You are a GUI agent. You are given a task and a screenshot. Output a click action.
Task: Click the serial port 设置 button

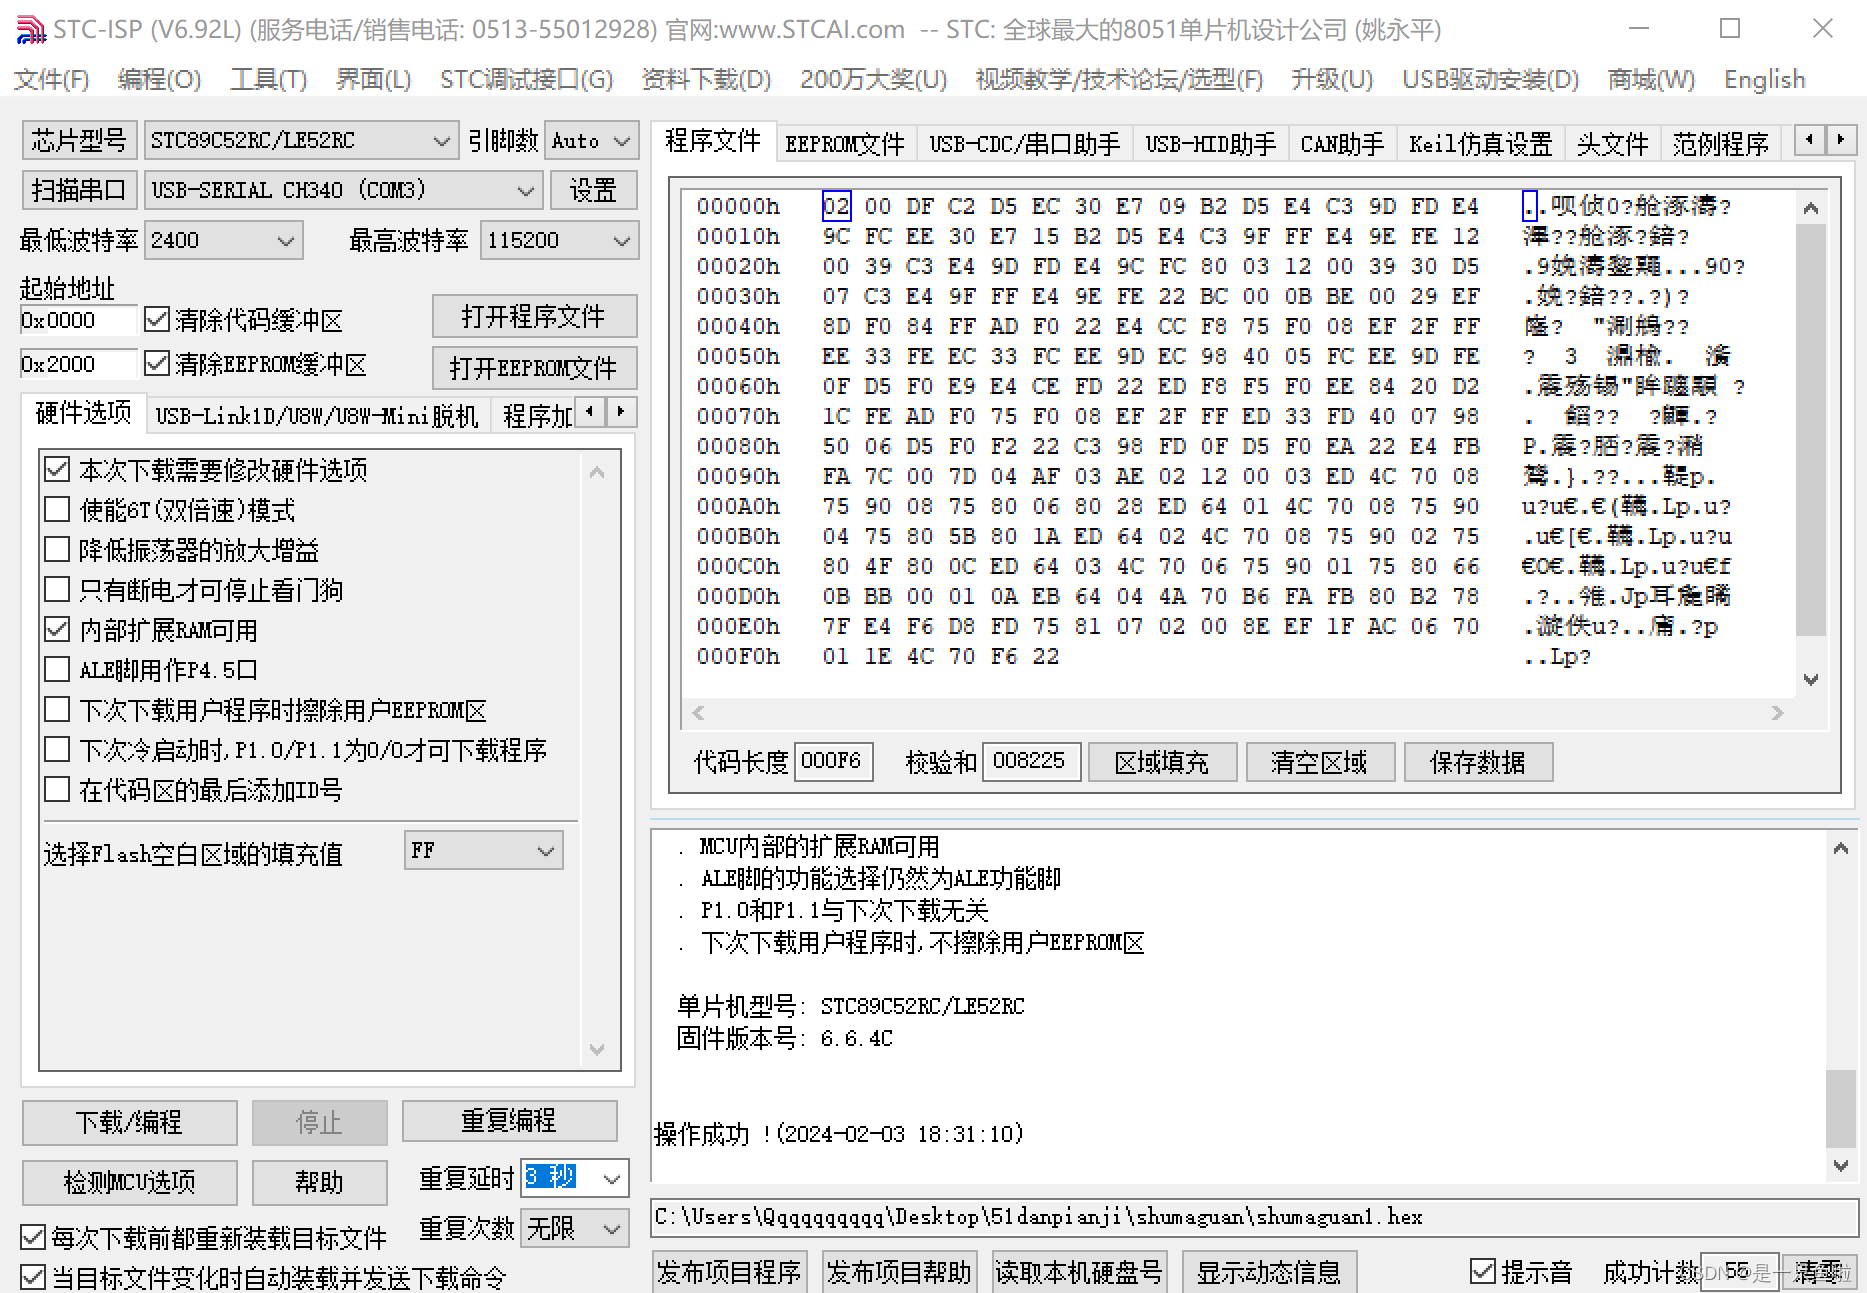coord(593,190)
